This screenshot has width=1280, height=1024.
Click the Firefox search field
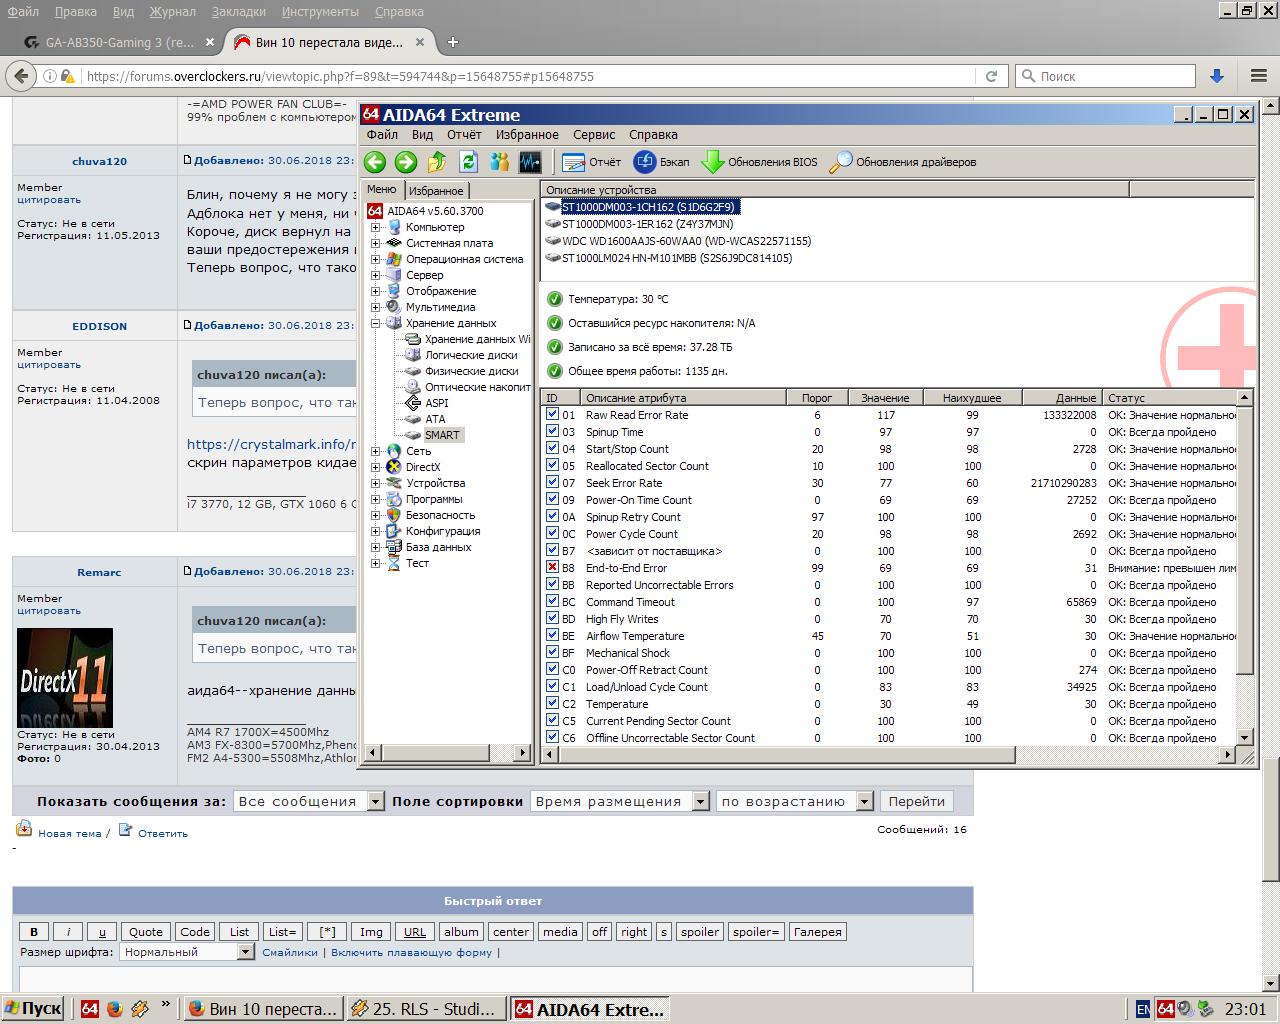pos(1105,76)
